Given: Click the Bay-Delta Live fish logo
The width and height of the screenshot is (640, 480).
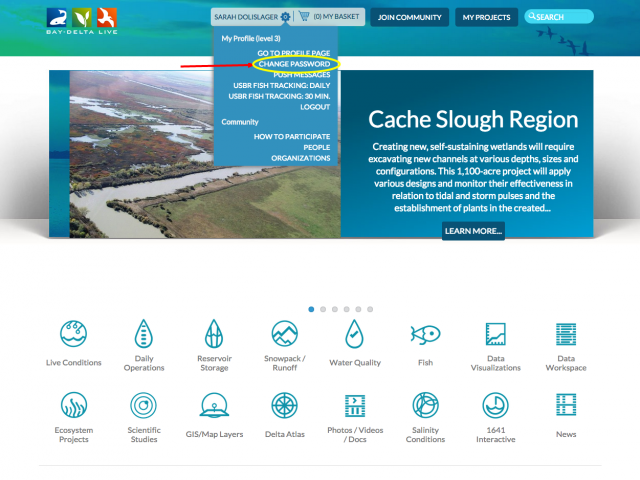Looking at the screenshot, I should (x=57, y=18).
